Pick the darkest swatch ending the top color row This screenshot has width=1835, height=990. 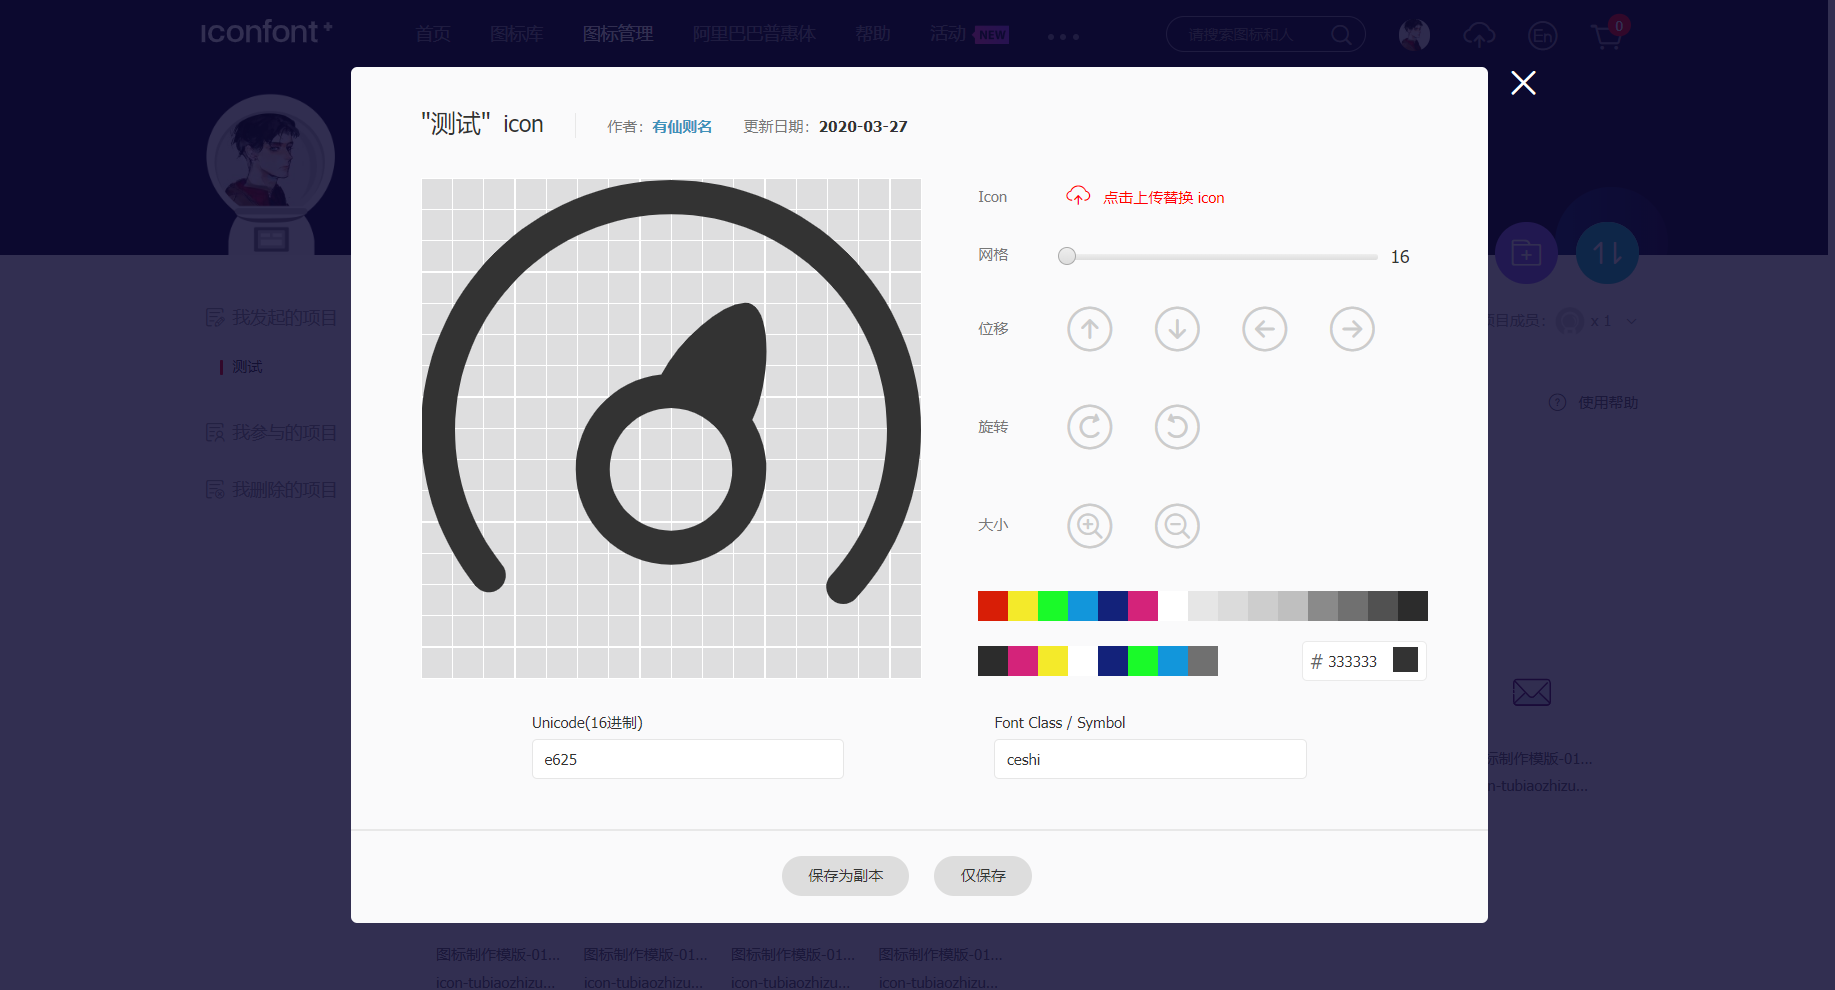pyautogui.click(x=1413, y=606)
